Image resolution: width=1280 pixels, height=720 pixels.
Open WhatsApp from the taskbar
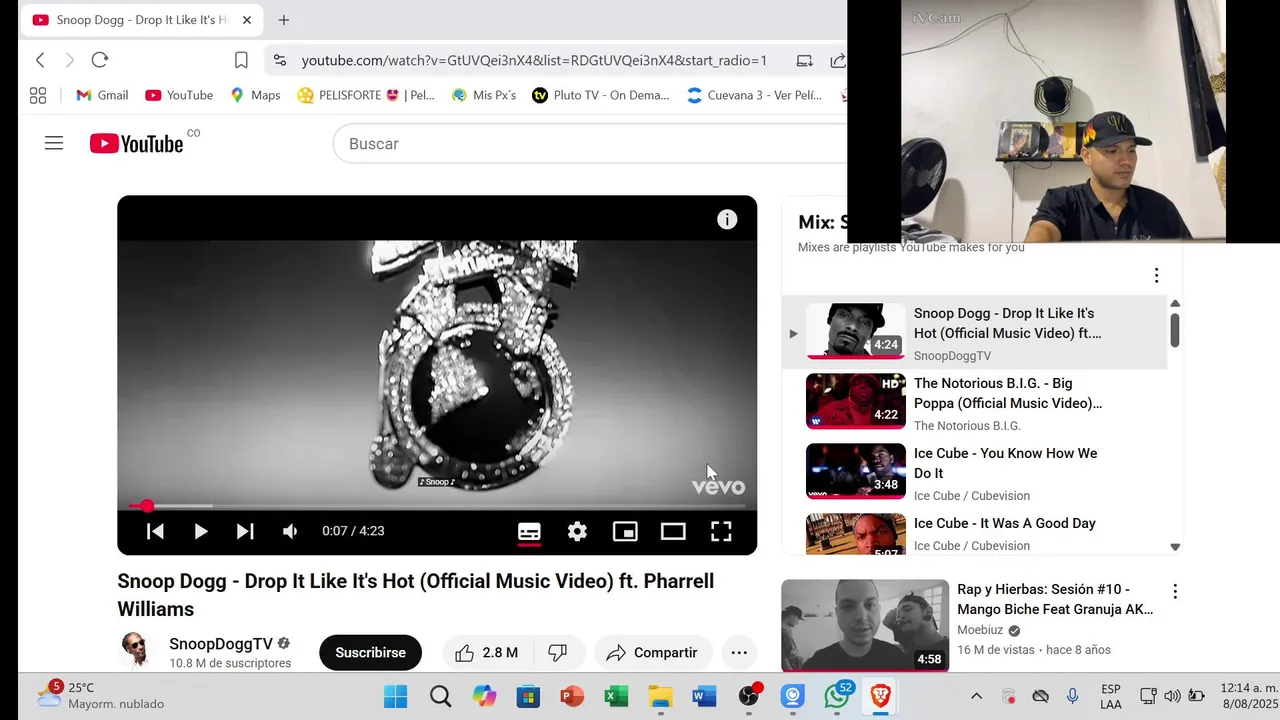[x=837, y=696]
